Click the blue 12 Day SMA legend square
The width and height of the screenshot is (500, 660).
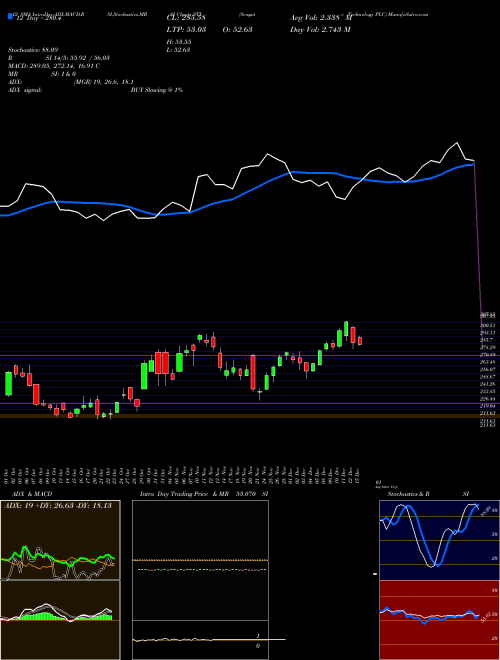pyautogui.click(x=10, y=17)
